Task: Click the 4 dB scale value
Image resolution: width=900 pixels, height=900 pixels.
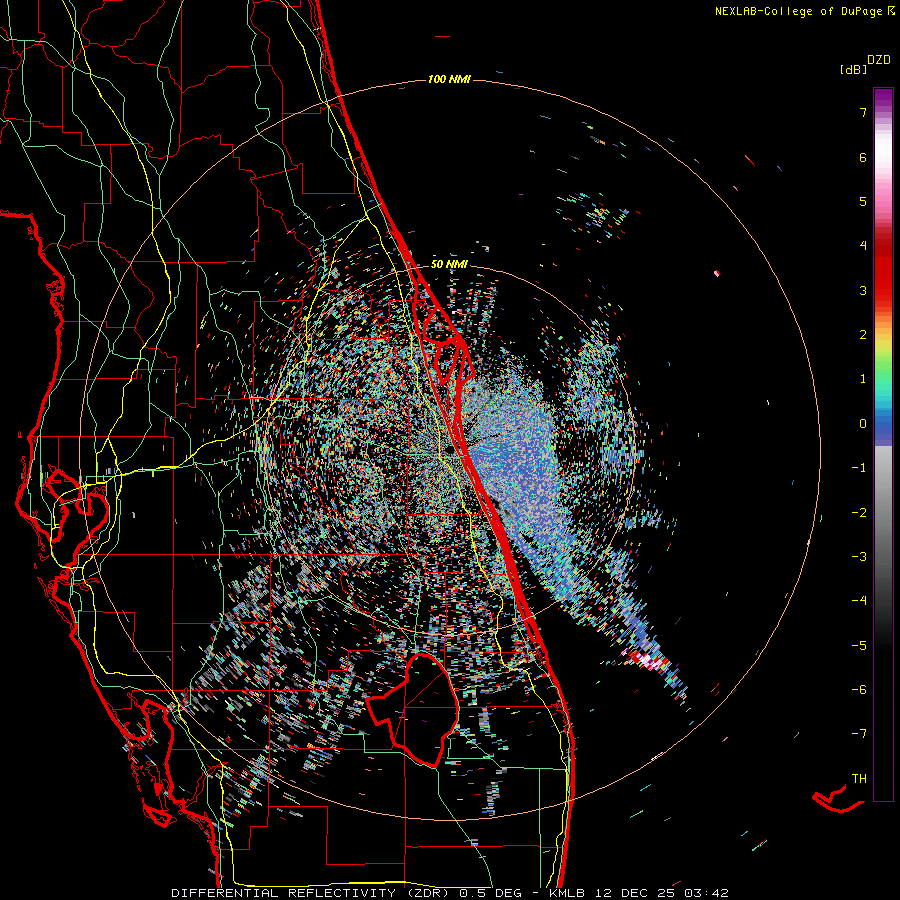Action: pyautogui.click(x=863, y=246)
